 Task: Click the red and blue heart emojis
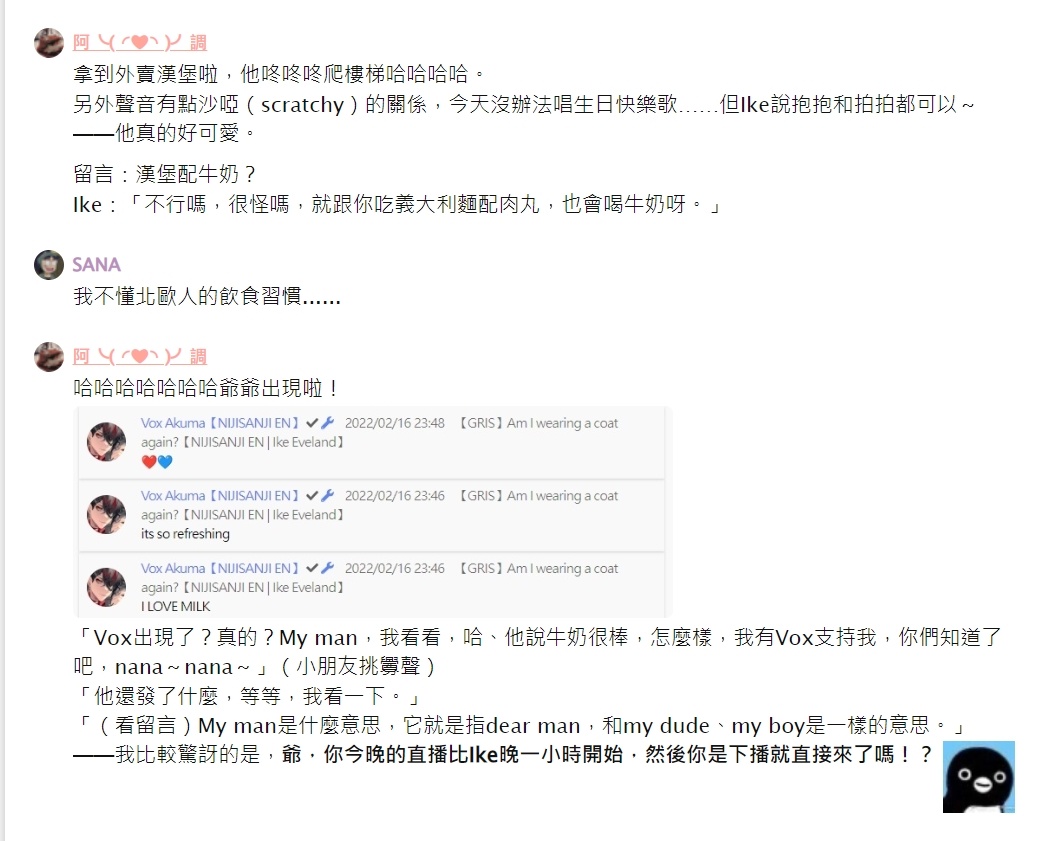[157, 462]
